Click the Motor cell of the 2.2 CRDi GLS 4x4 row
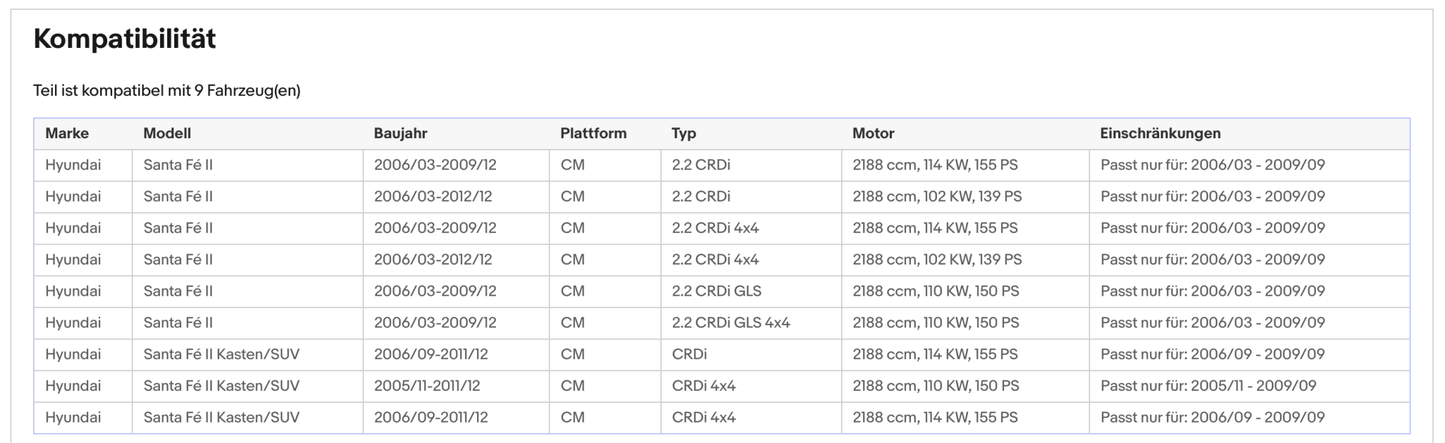The width and height of the screenshot is (1445, 443). click(x=935, y=323)
